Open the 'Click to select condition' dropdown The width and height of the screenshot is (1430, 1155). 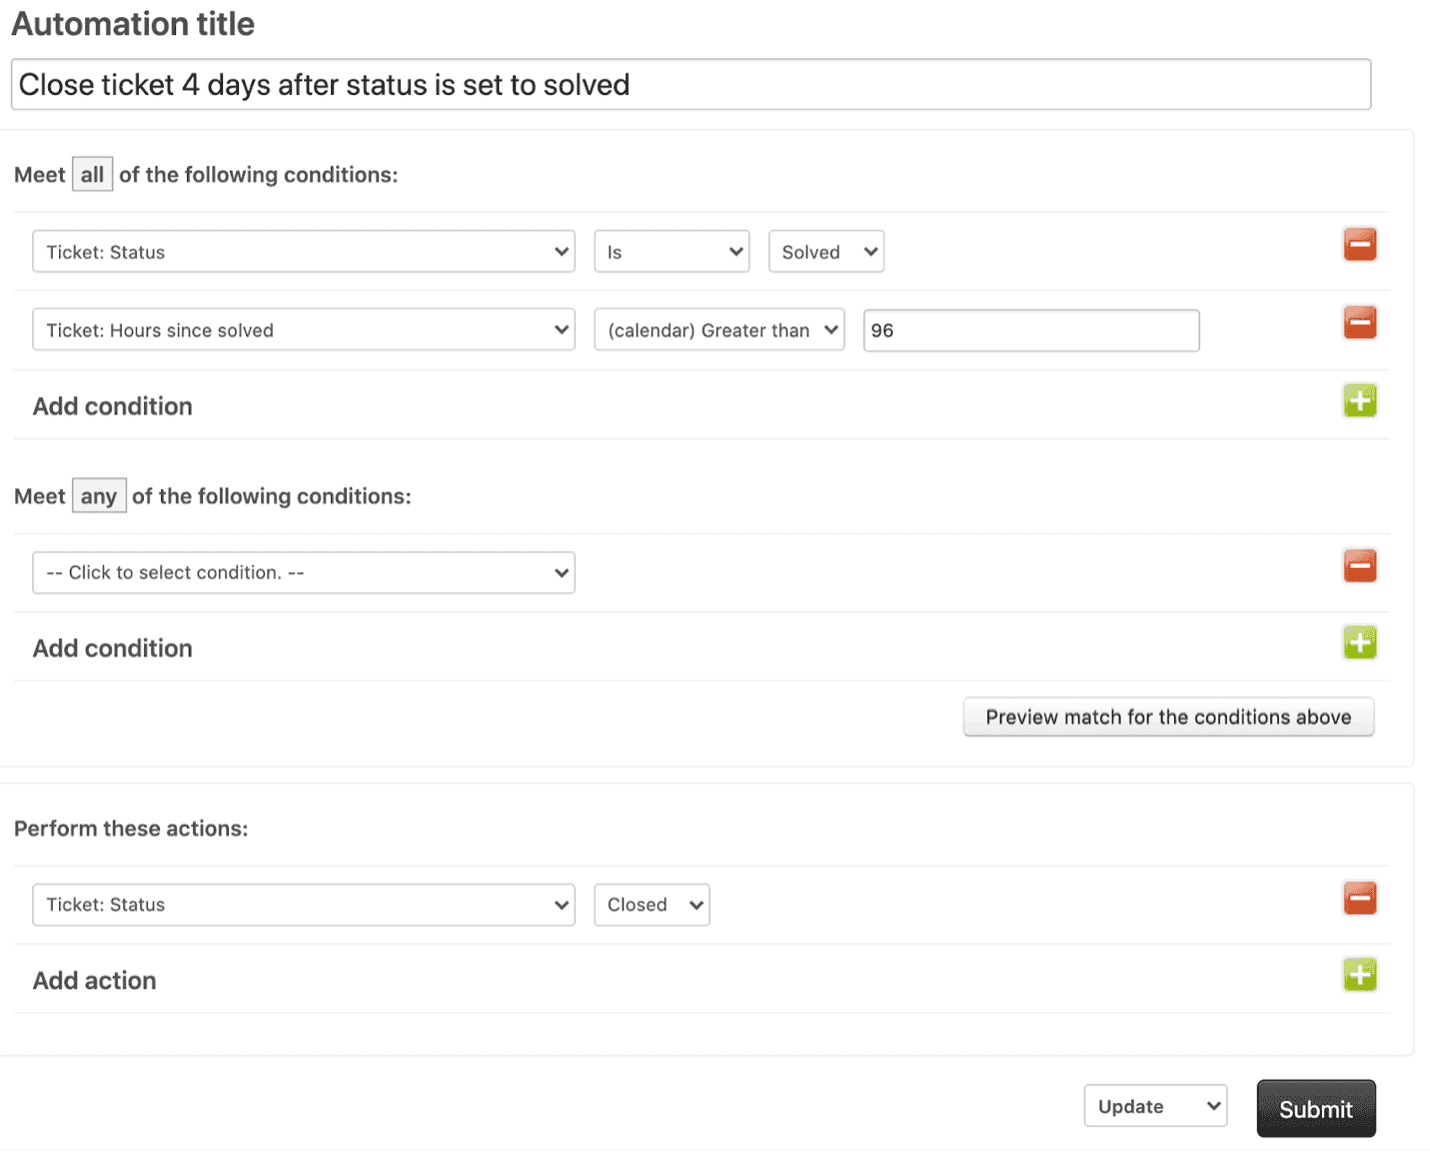point(303,573)
